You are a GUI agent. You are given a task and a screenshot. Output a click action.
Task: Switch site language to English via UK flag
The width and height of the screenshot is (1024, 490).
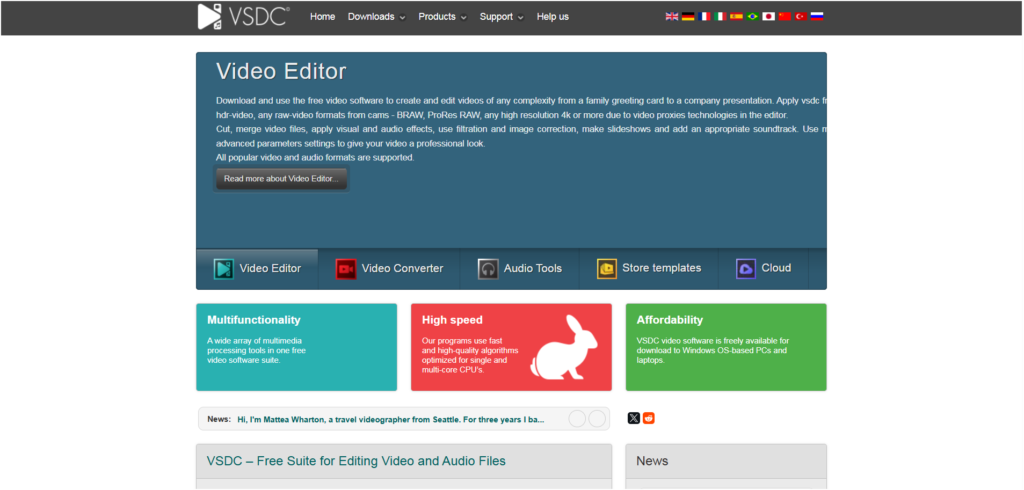pos(672,16)
